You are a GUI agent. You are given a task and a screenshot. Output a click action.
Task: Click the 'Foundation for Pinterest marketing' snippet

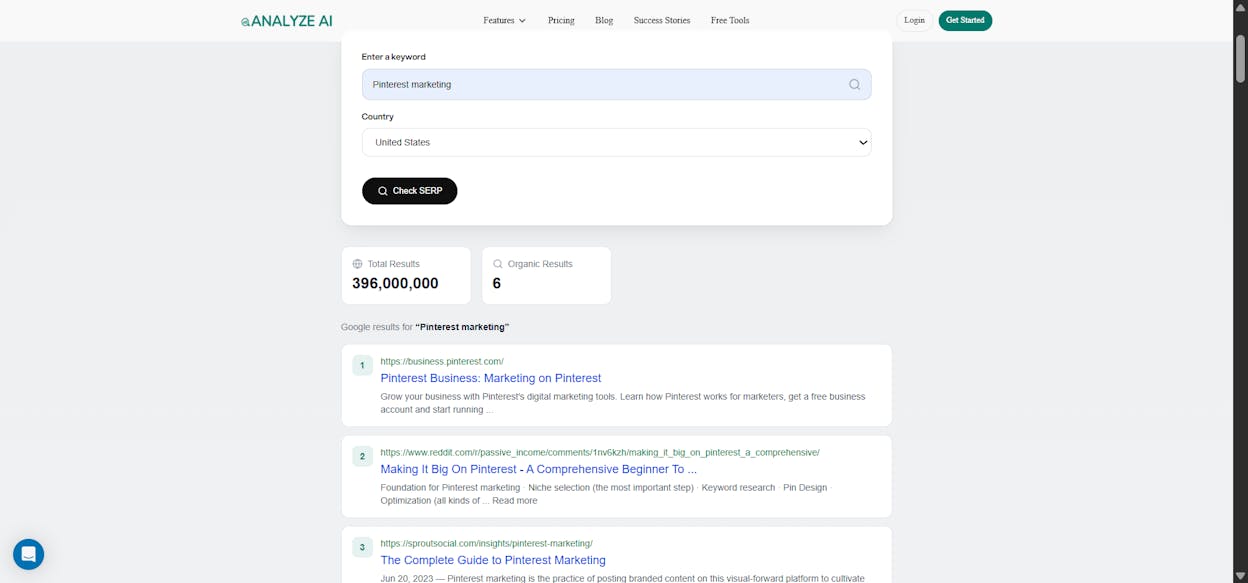click(x=605, y=494)
